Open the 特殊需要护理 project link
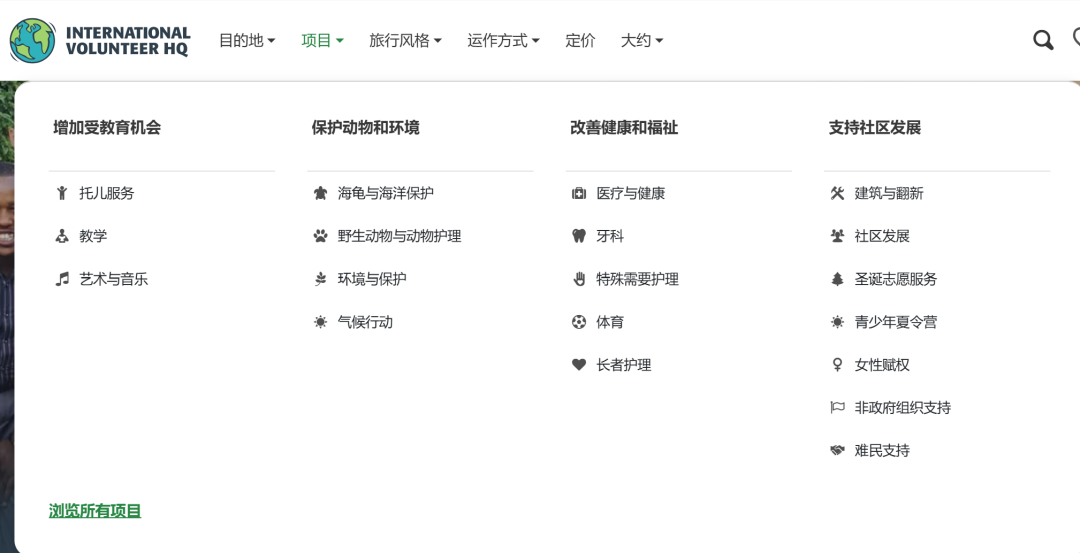Screen dimensions: 1080x553 638,279
